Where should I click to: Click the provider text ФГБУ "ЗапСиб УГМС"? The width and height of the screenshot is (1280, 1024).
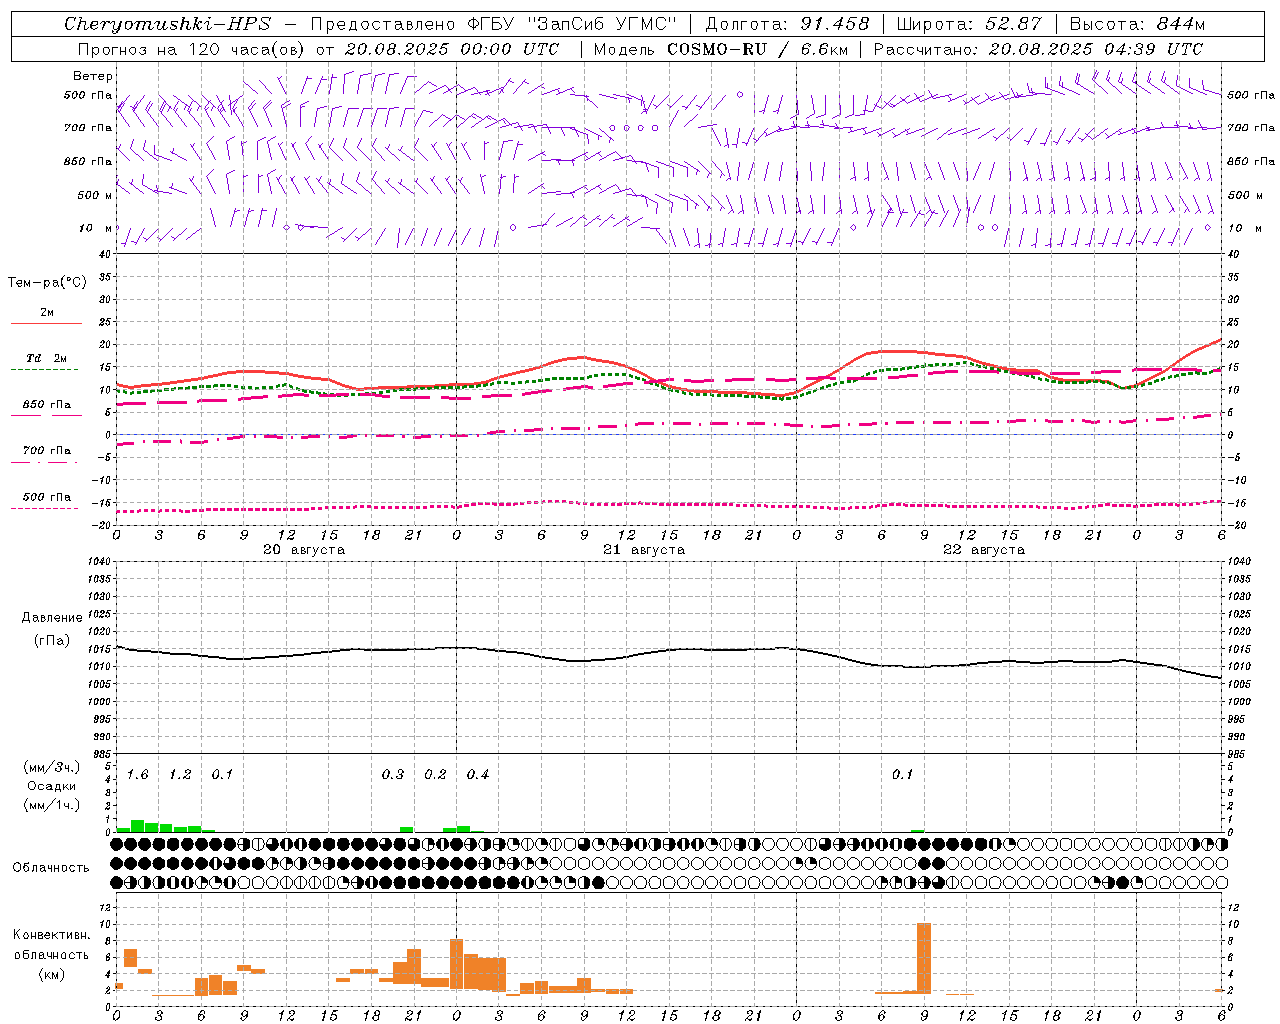click(x=571, y=24)
